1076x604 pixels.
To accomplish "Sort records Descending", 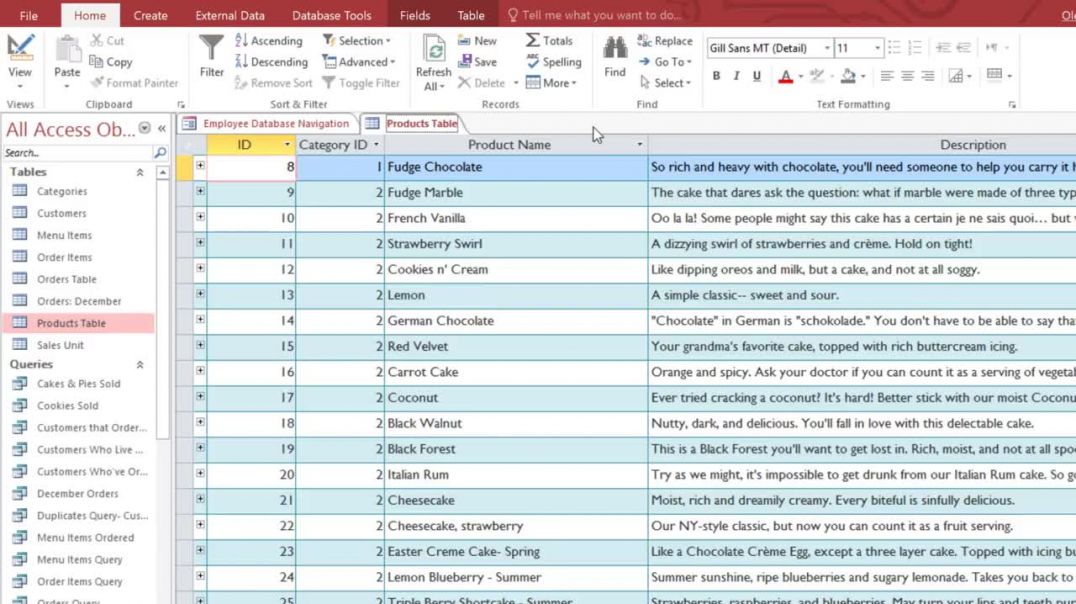I will pos(272,62).
